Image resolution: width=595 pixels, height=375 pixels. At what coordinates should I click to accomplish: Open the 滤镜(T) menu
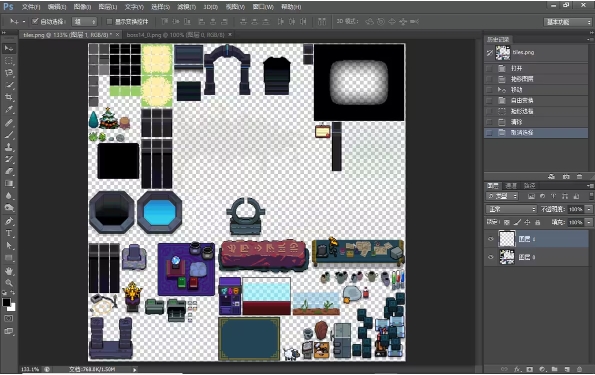pyautogui.click(x=187, y=7)
